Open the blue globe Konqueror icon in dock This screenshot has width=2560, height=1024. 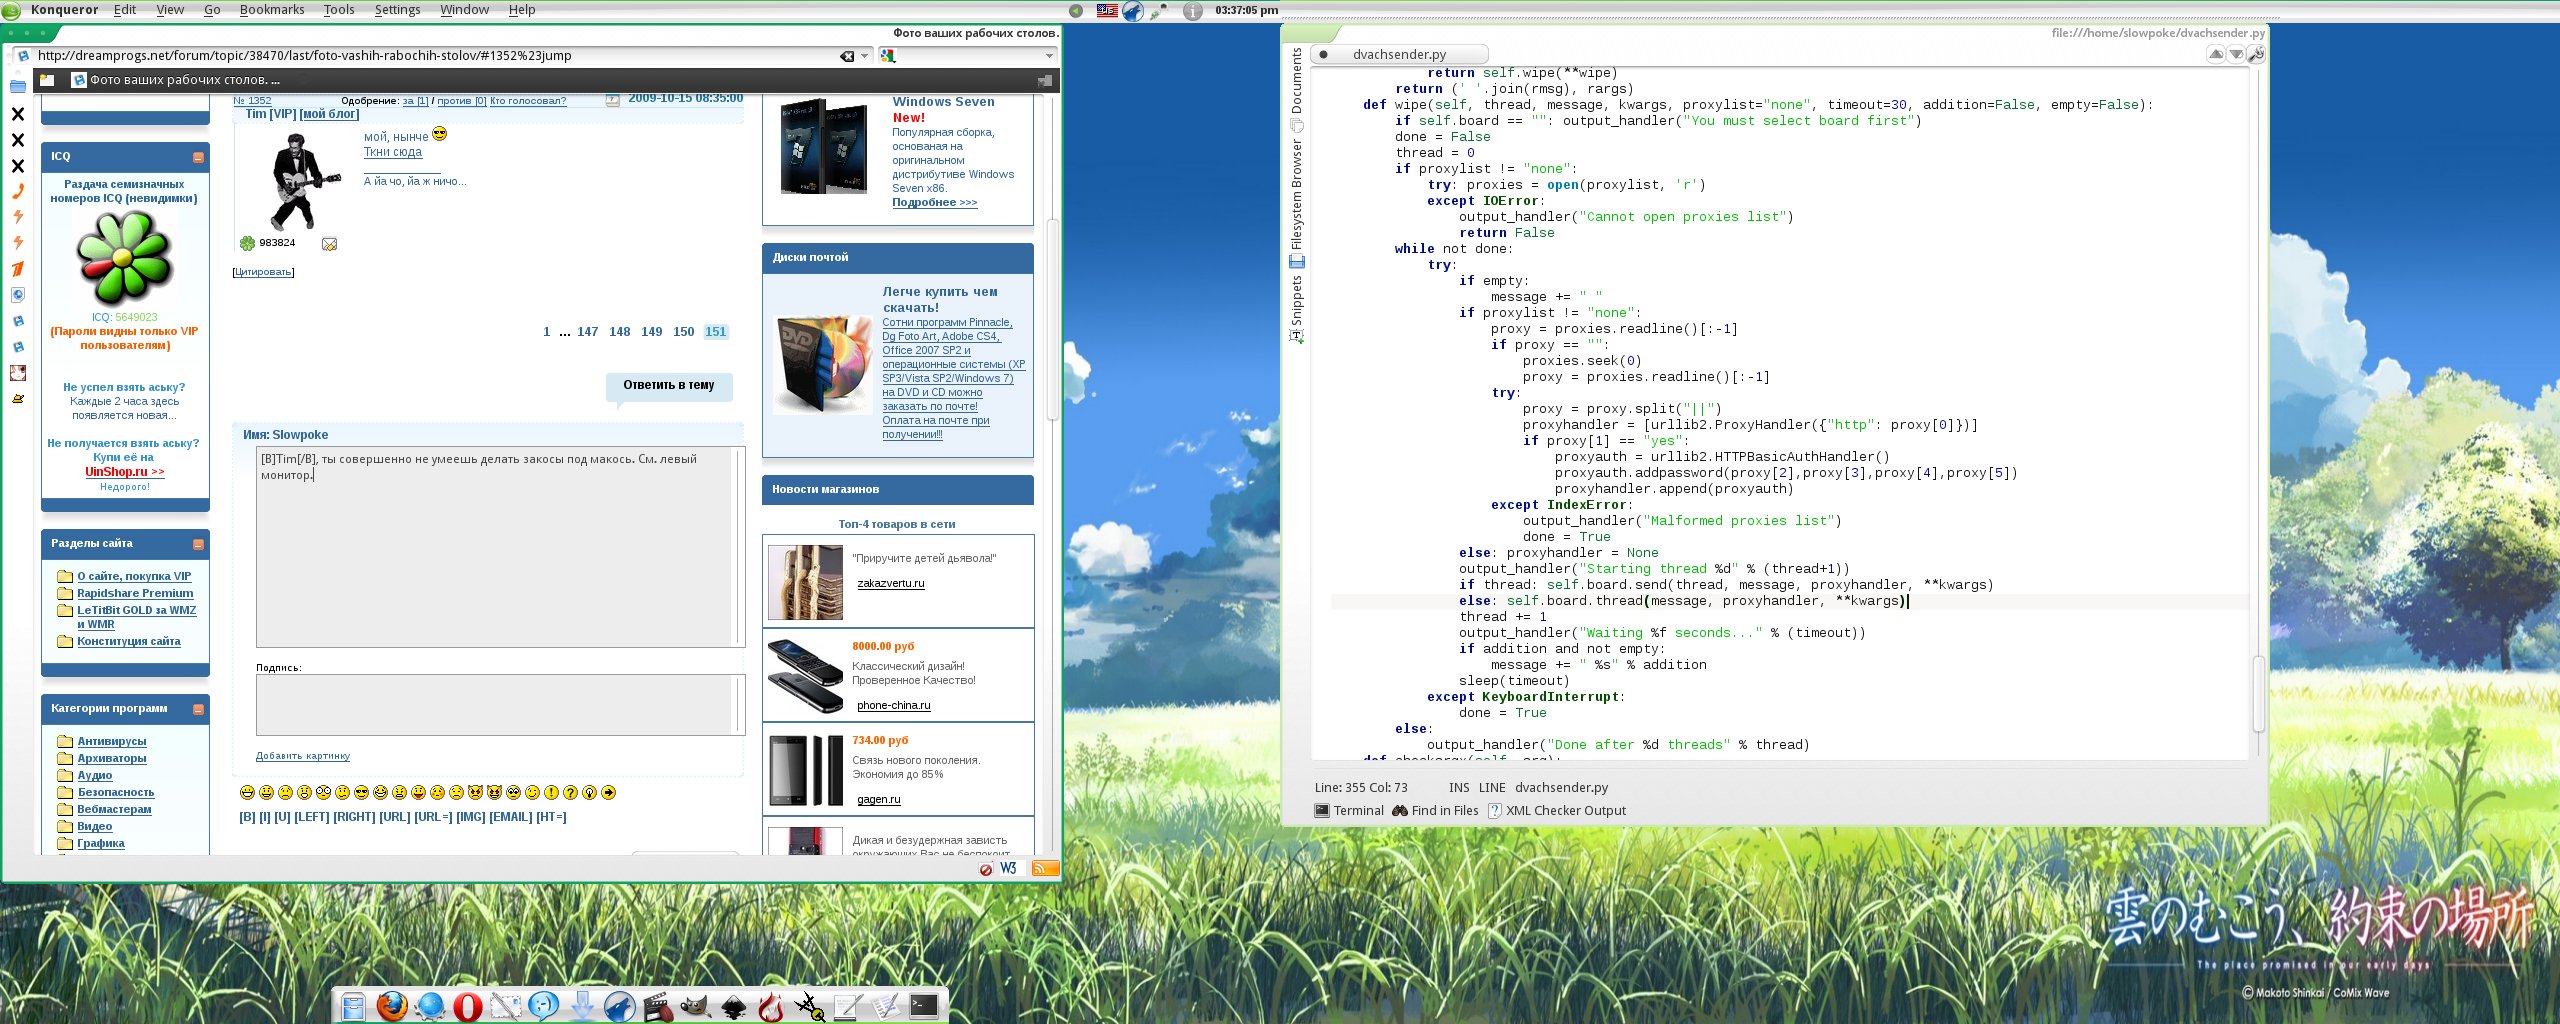pyautogui.click(x=430, y=1005)
